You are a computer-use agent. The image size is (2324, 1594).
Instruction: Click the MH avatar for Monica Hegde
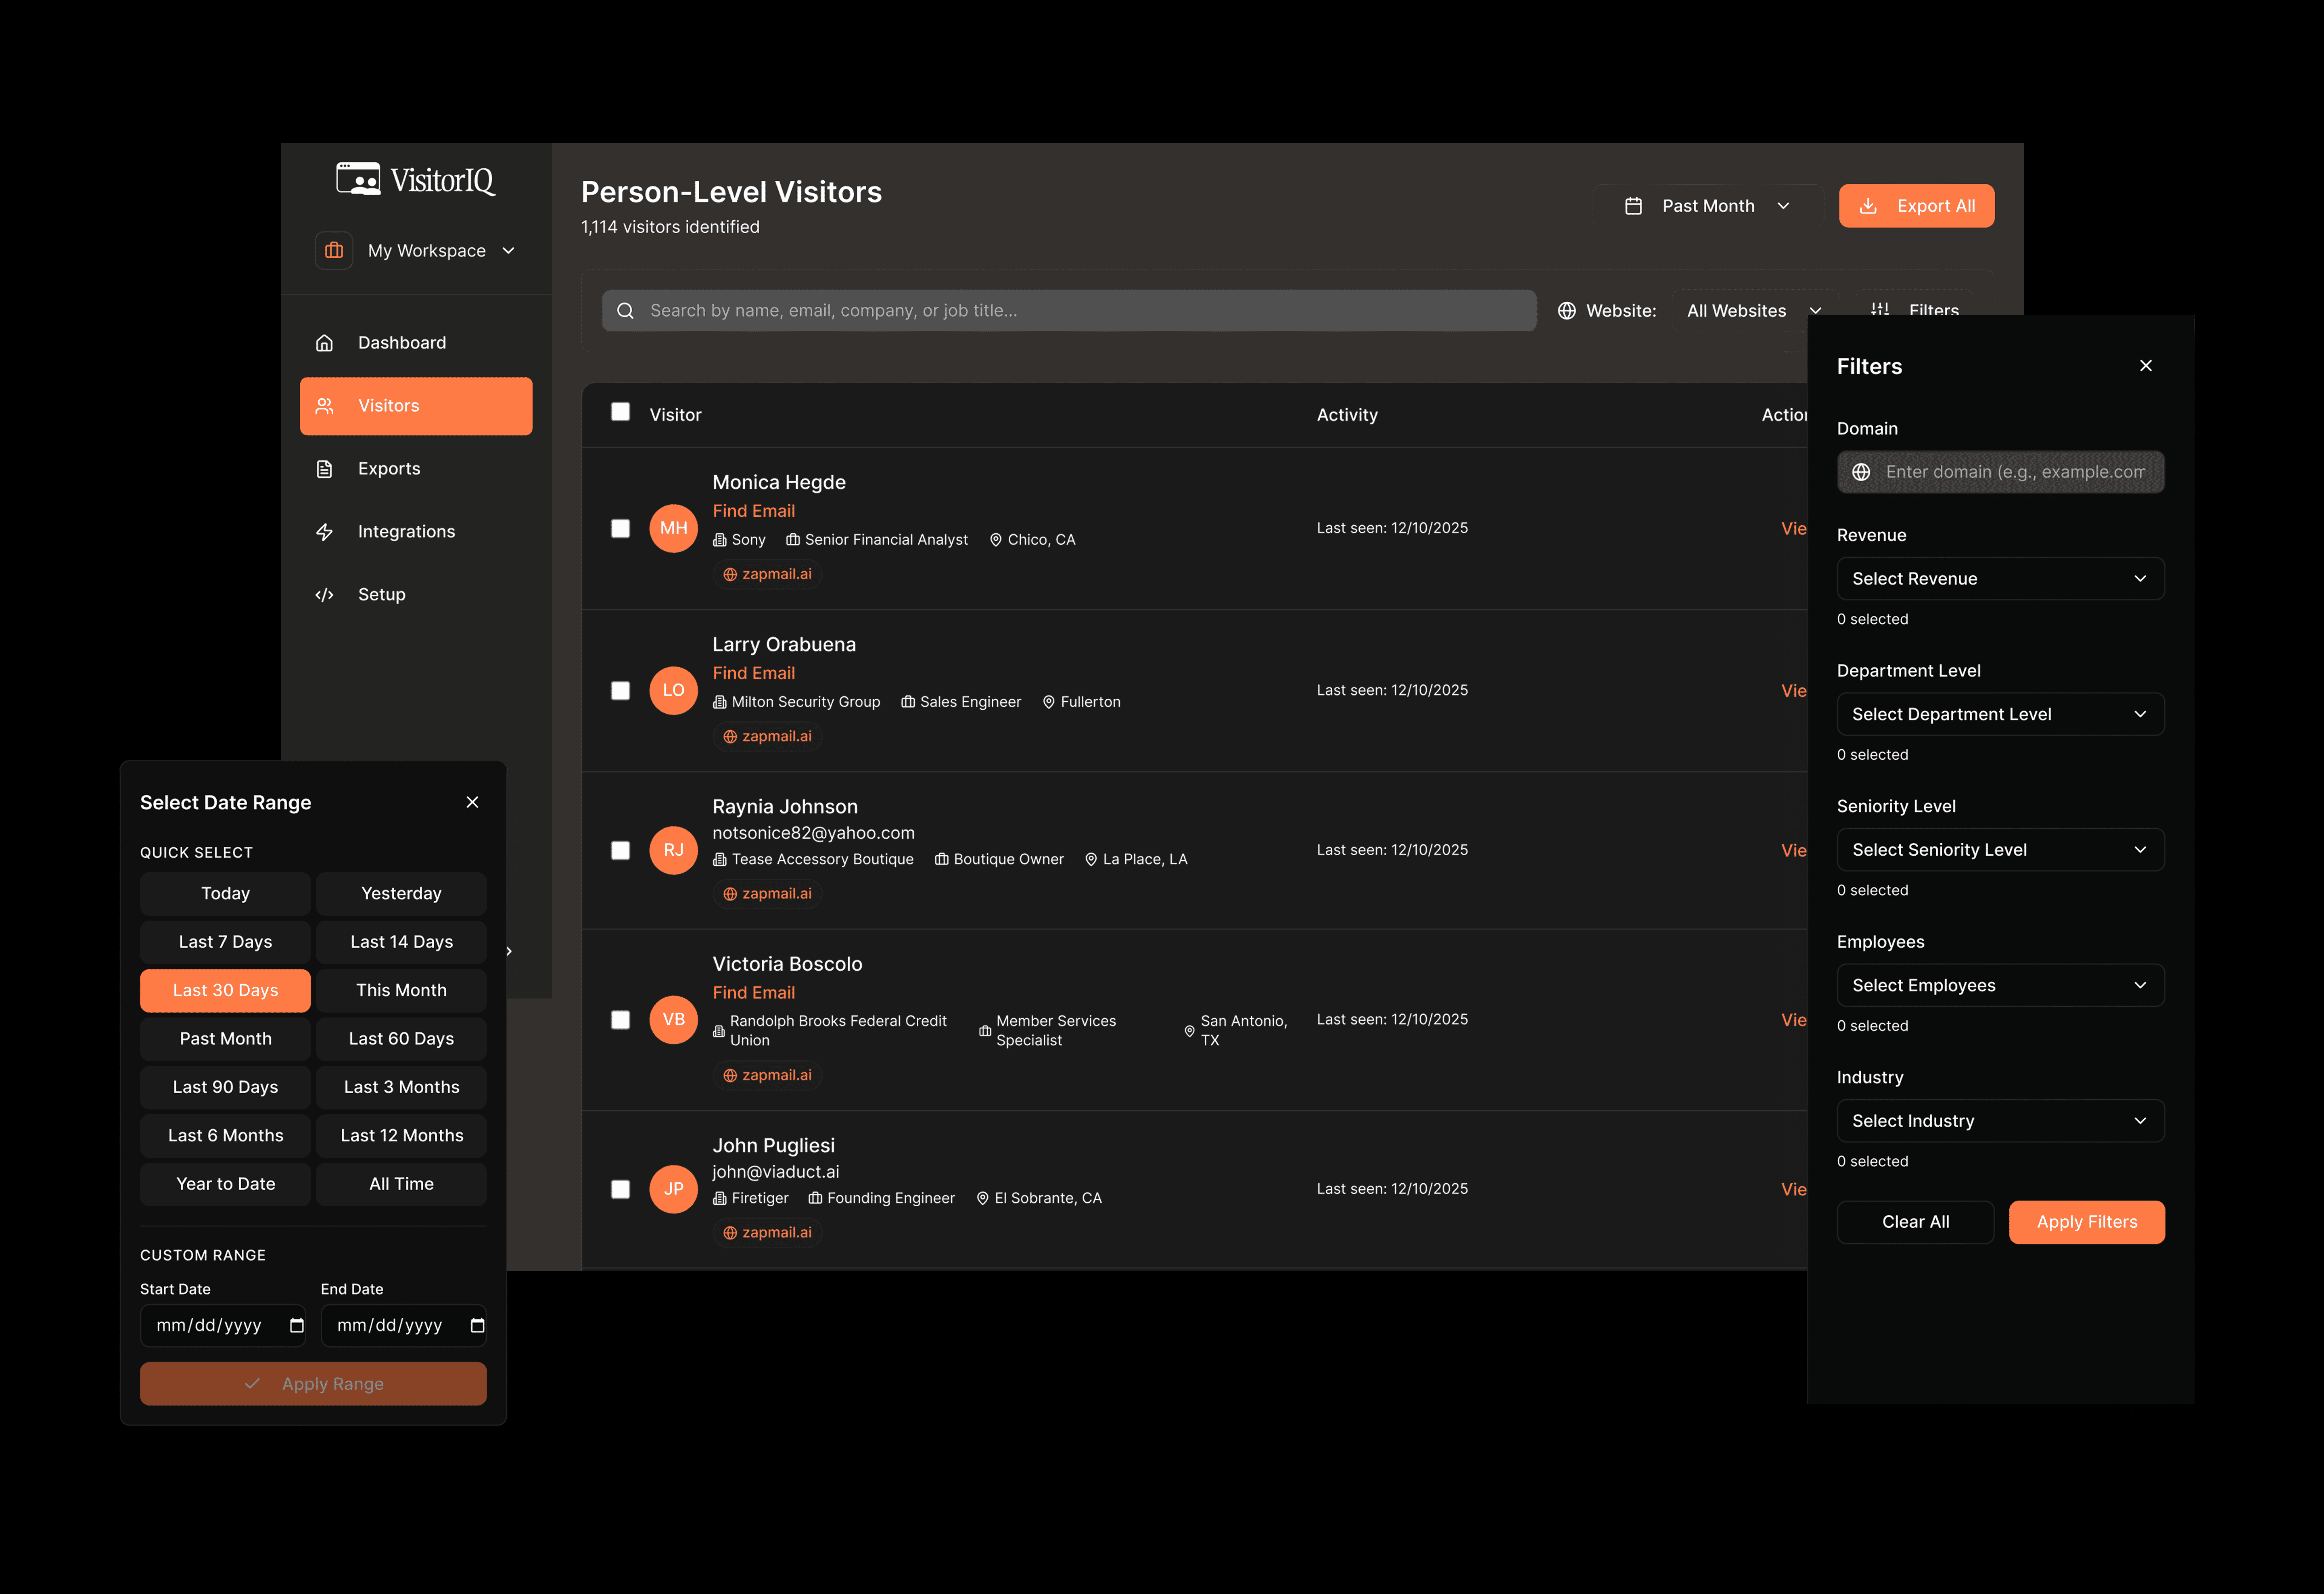coord(673,528)
